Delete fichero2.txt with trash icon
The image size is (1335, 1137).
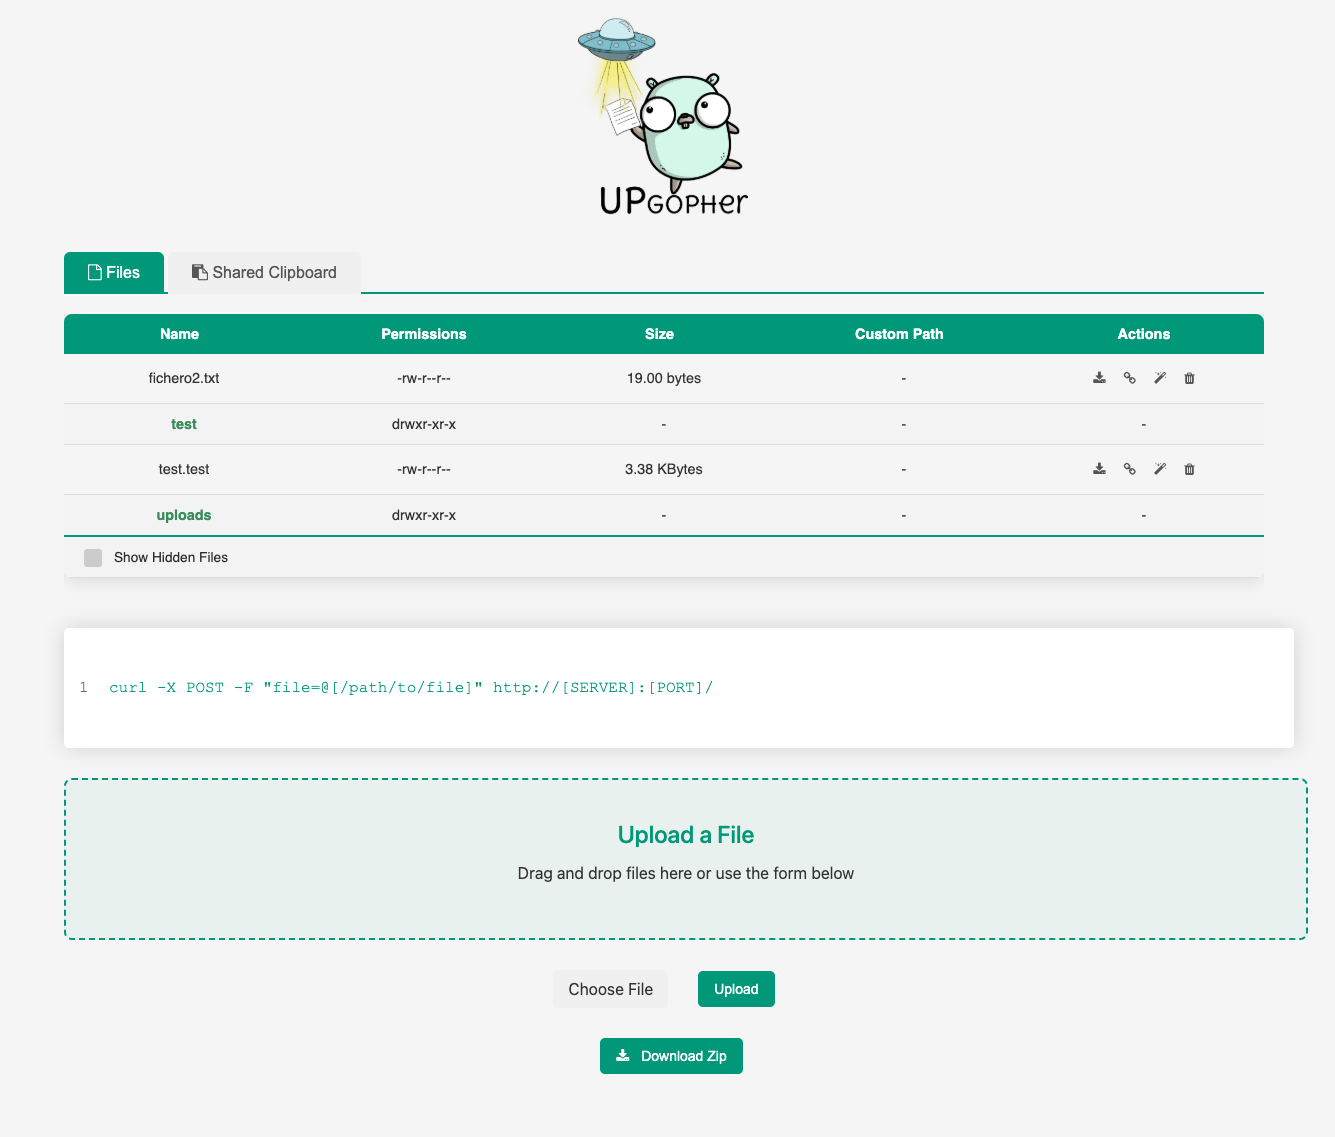point(1189,378)
